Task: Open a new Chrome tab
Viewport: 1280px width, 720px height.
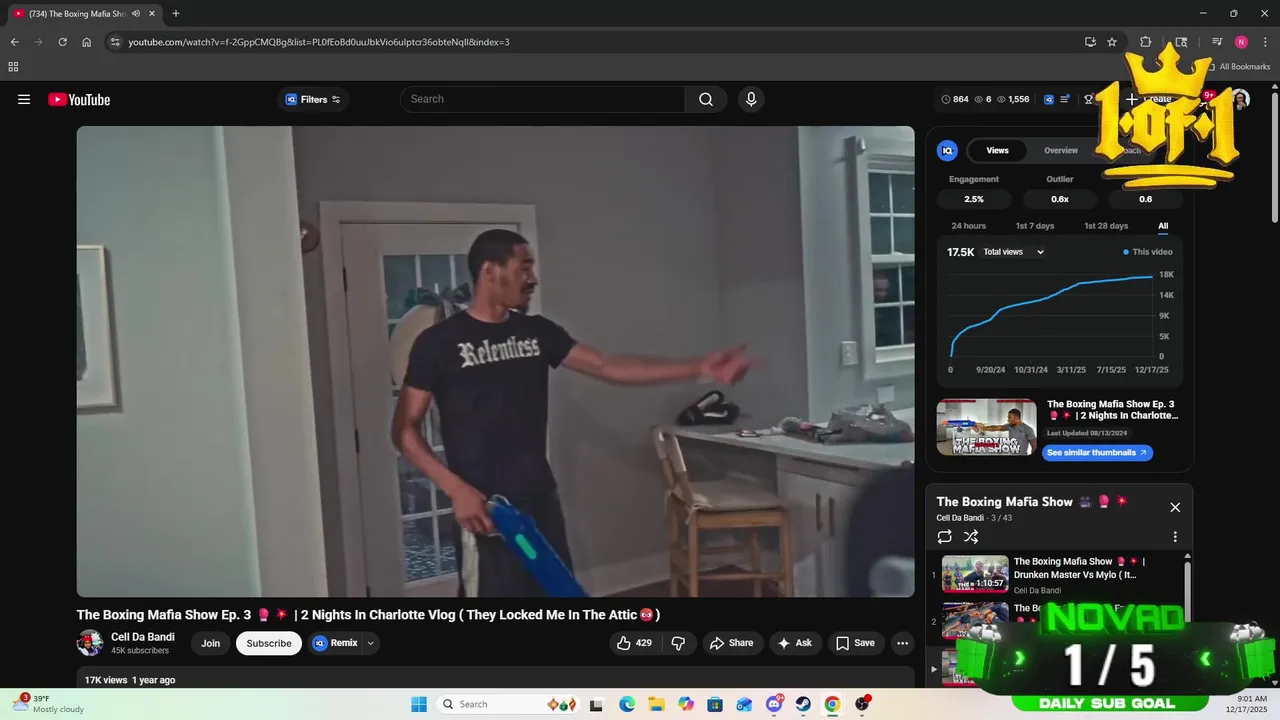Action: pyautogui.click(x=176, y=14)
